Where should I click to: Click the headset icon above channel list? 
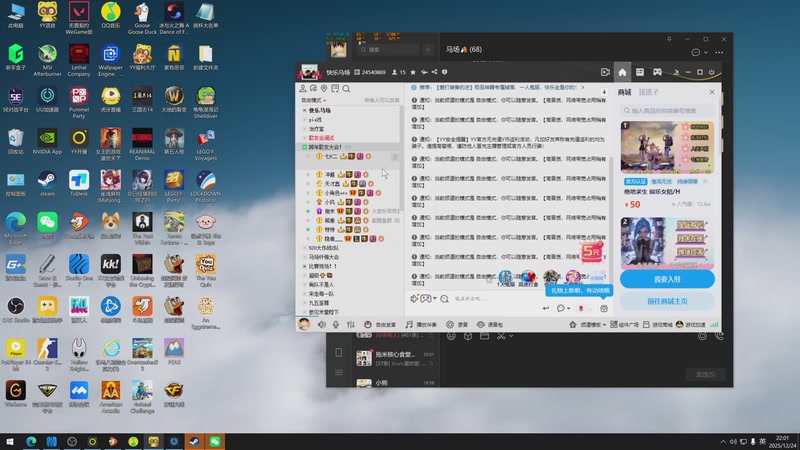[x=313, y=89]
